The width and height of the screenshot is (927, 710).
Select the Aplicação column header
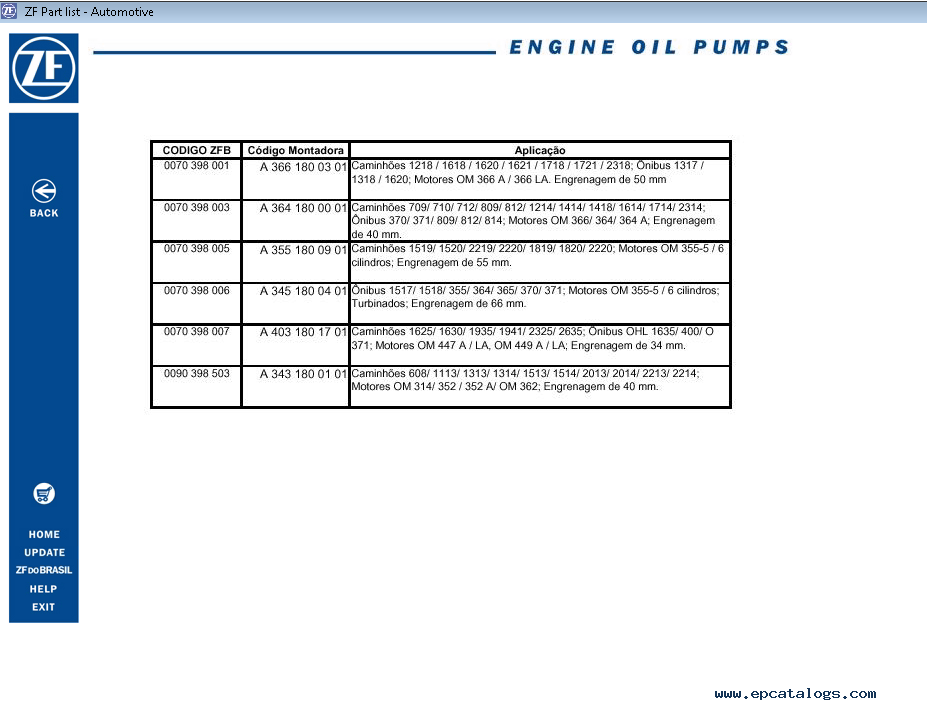pyautogui.click(x=540, y=150)
